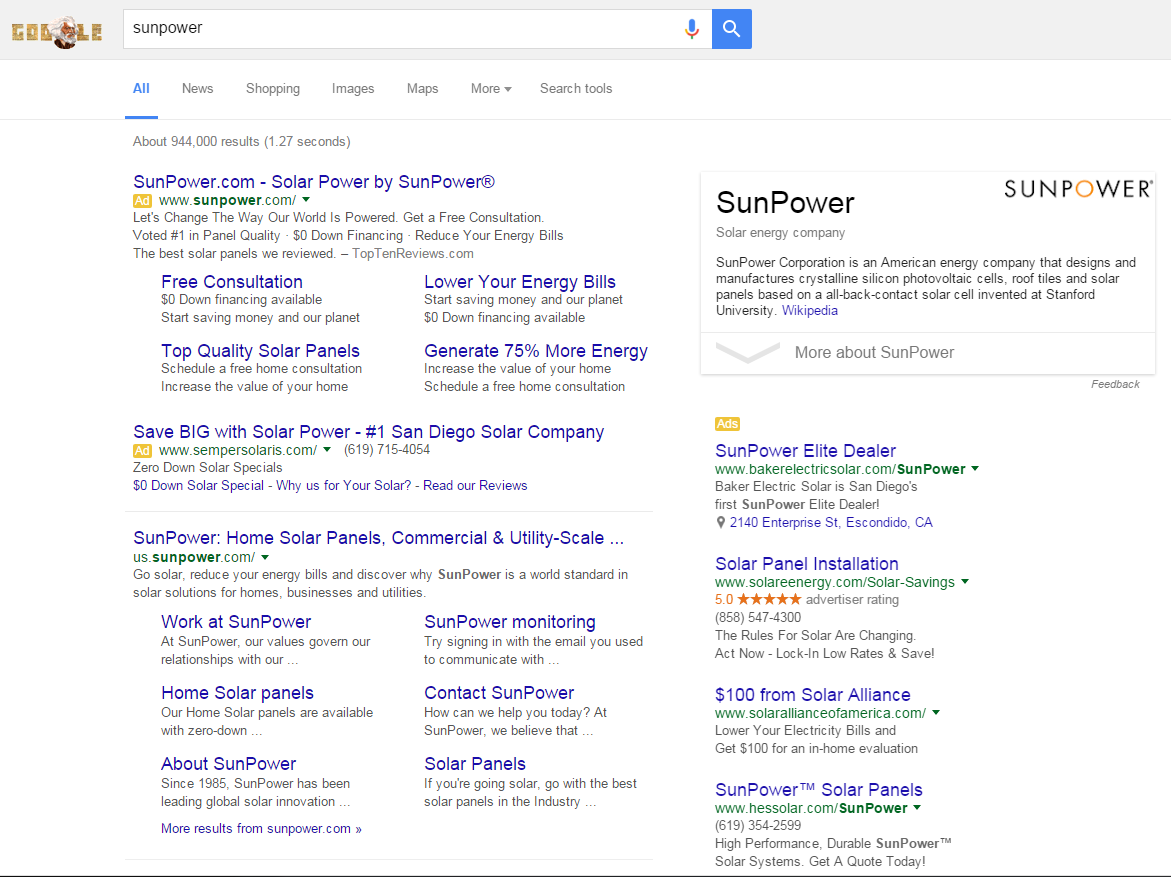Open the Work at SunPower sitelink

(x=236, y=622)
